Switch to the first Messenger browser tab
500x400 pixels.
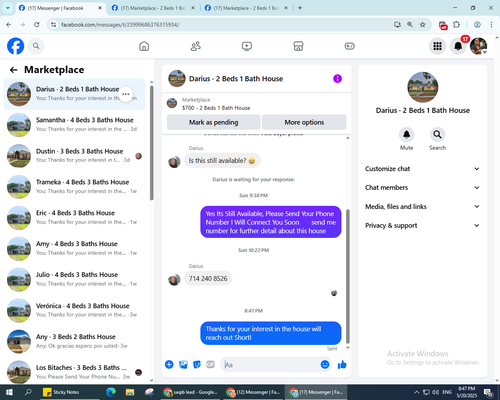(x=61, y=8)
